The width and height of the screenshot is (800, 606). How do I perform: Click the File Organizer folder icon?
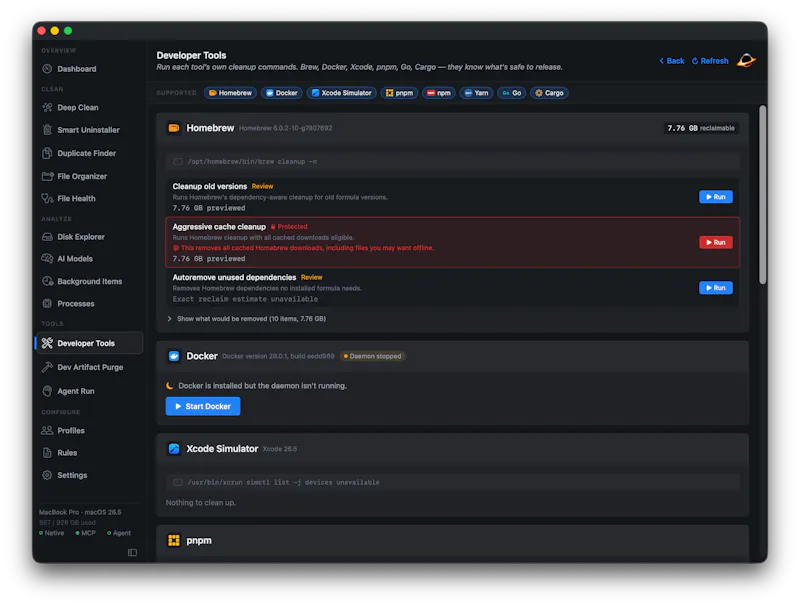(47, 176)
